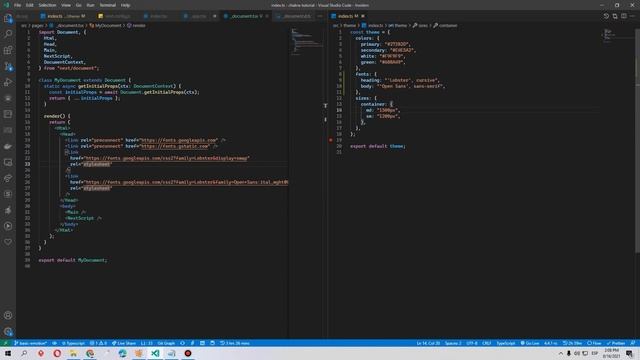Fold the Link element at line 21
This screenshot has width=640, height=360.
point(67,152)
